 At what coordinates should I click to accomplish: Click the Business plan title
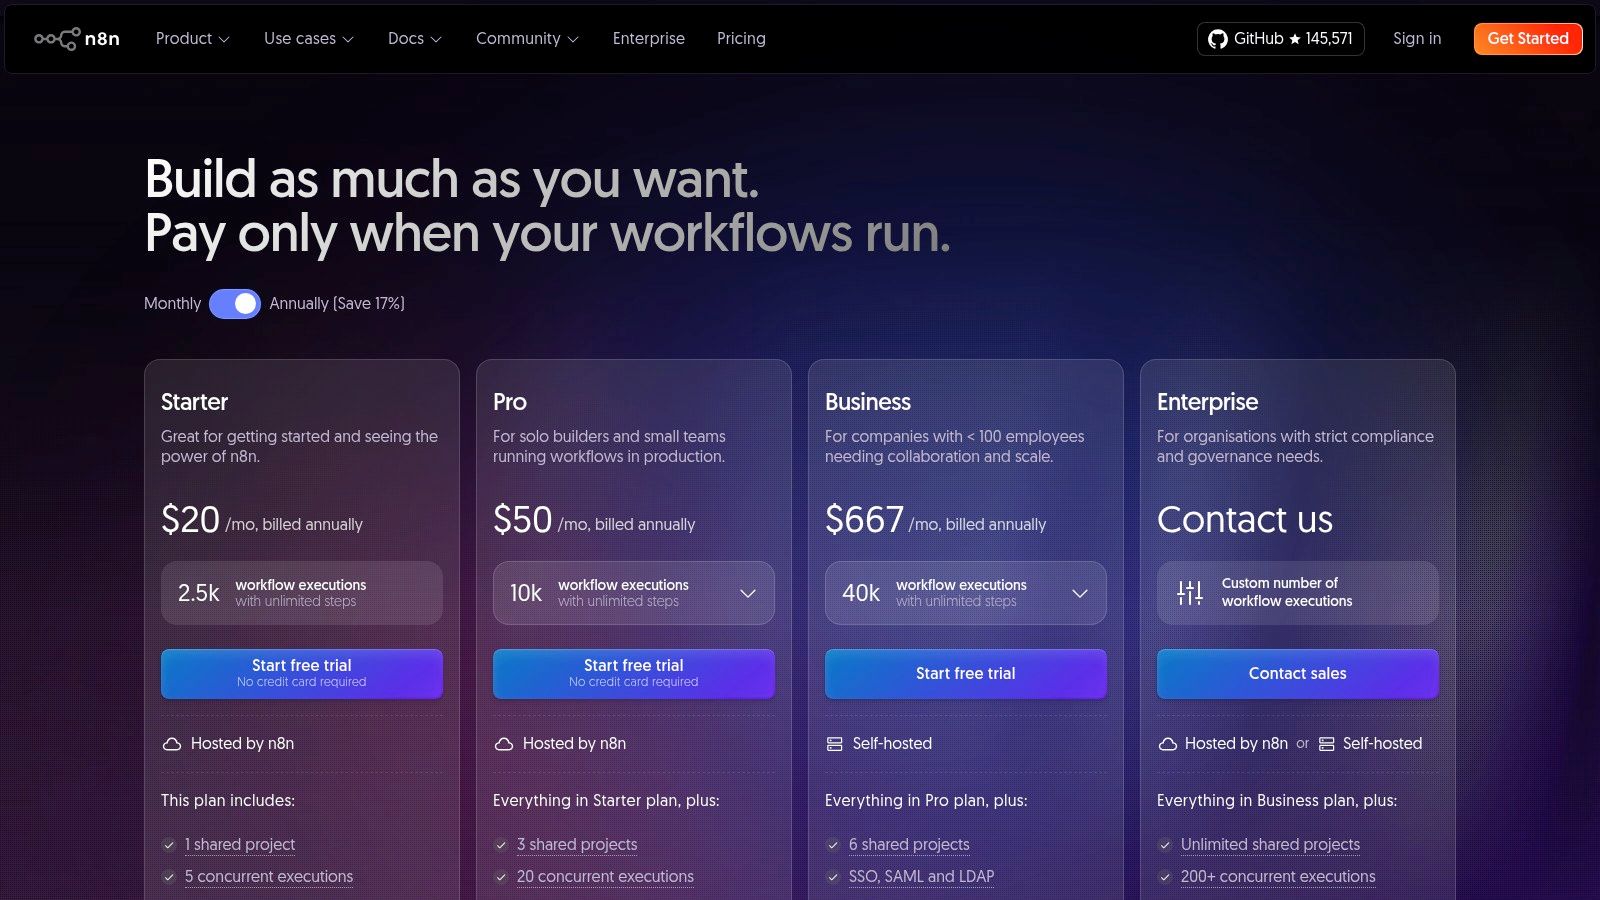(x=868, y=402)
